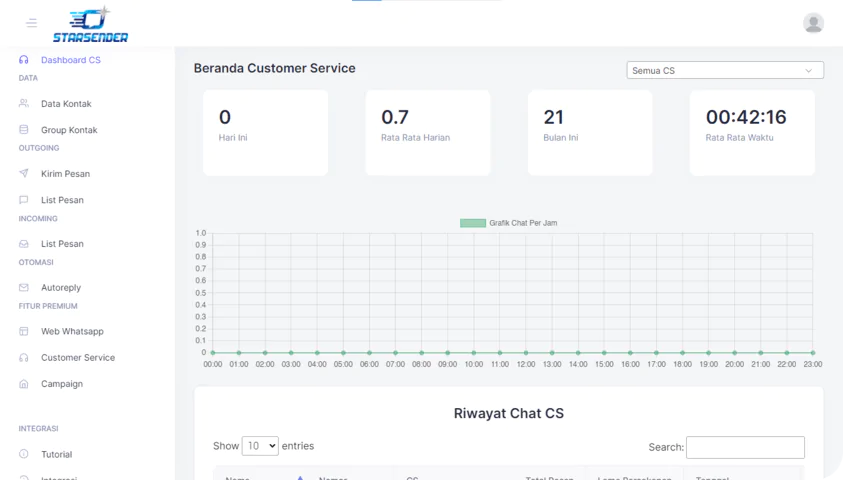
Task: Click the Dashboard CS headset icon
Action: [24, 60]
